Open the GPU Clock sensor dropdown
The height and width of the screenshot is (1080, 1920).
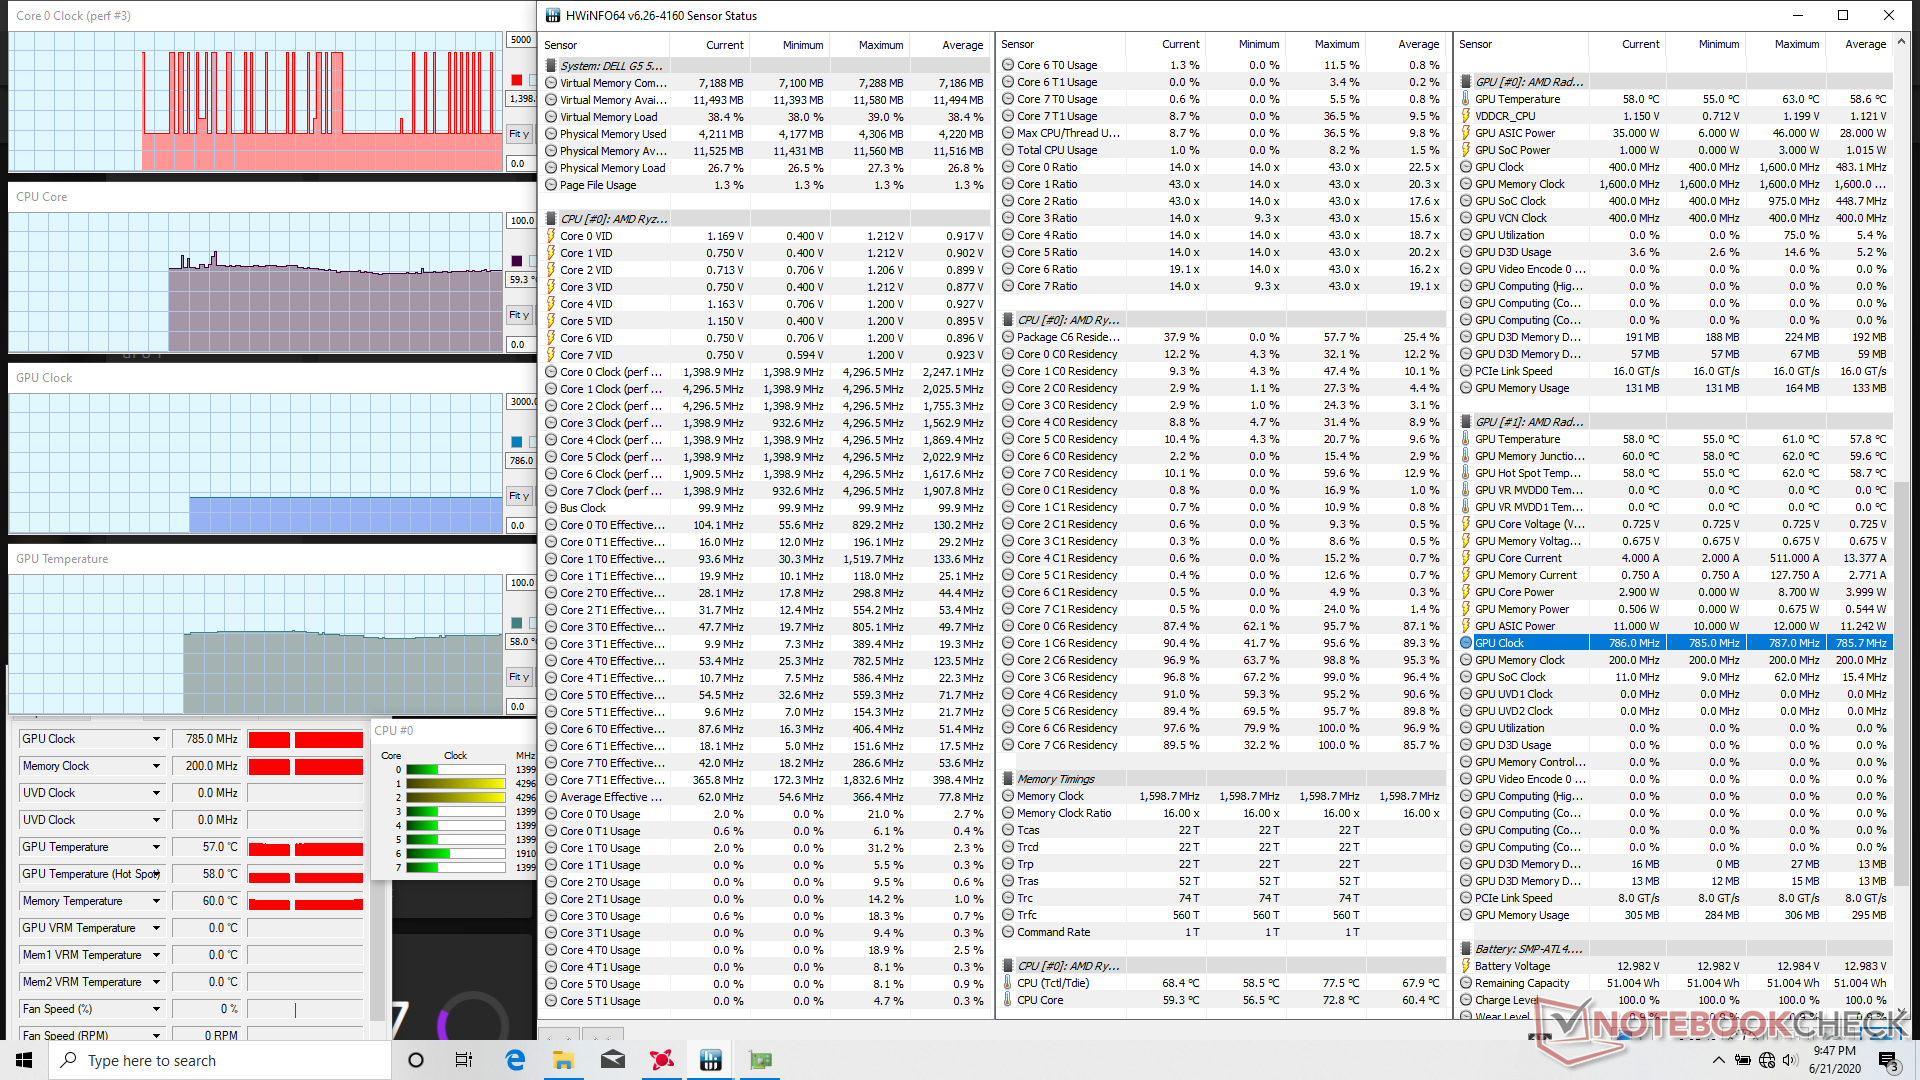pyautogui.click(x=156, y=739)
